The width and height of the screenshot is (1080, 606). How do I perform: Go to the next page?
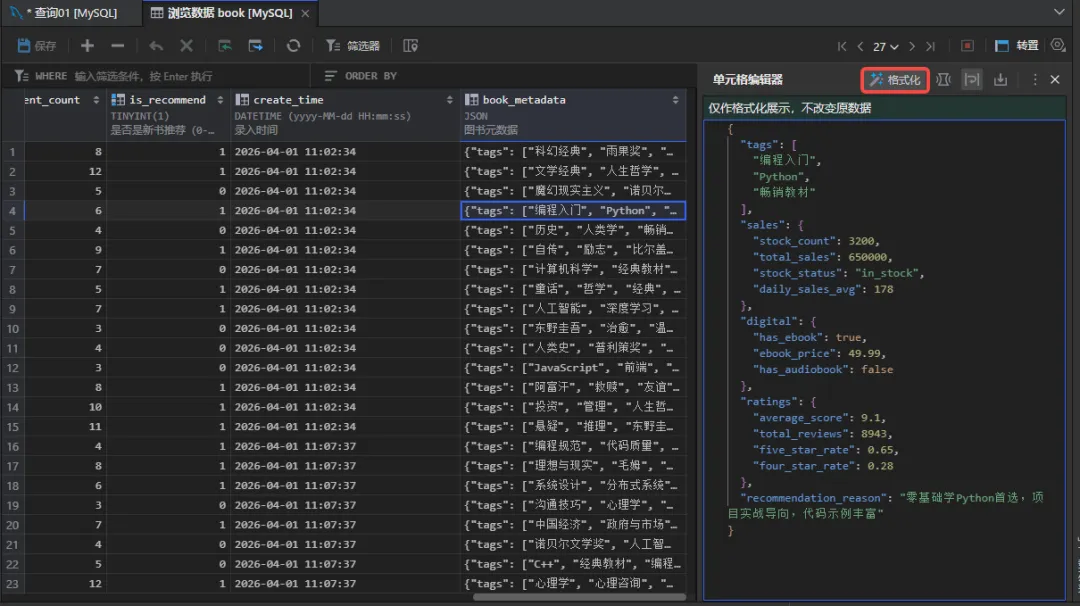coord(912,46)
